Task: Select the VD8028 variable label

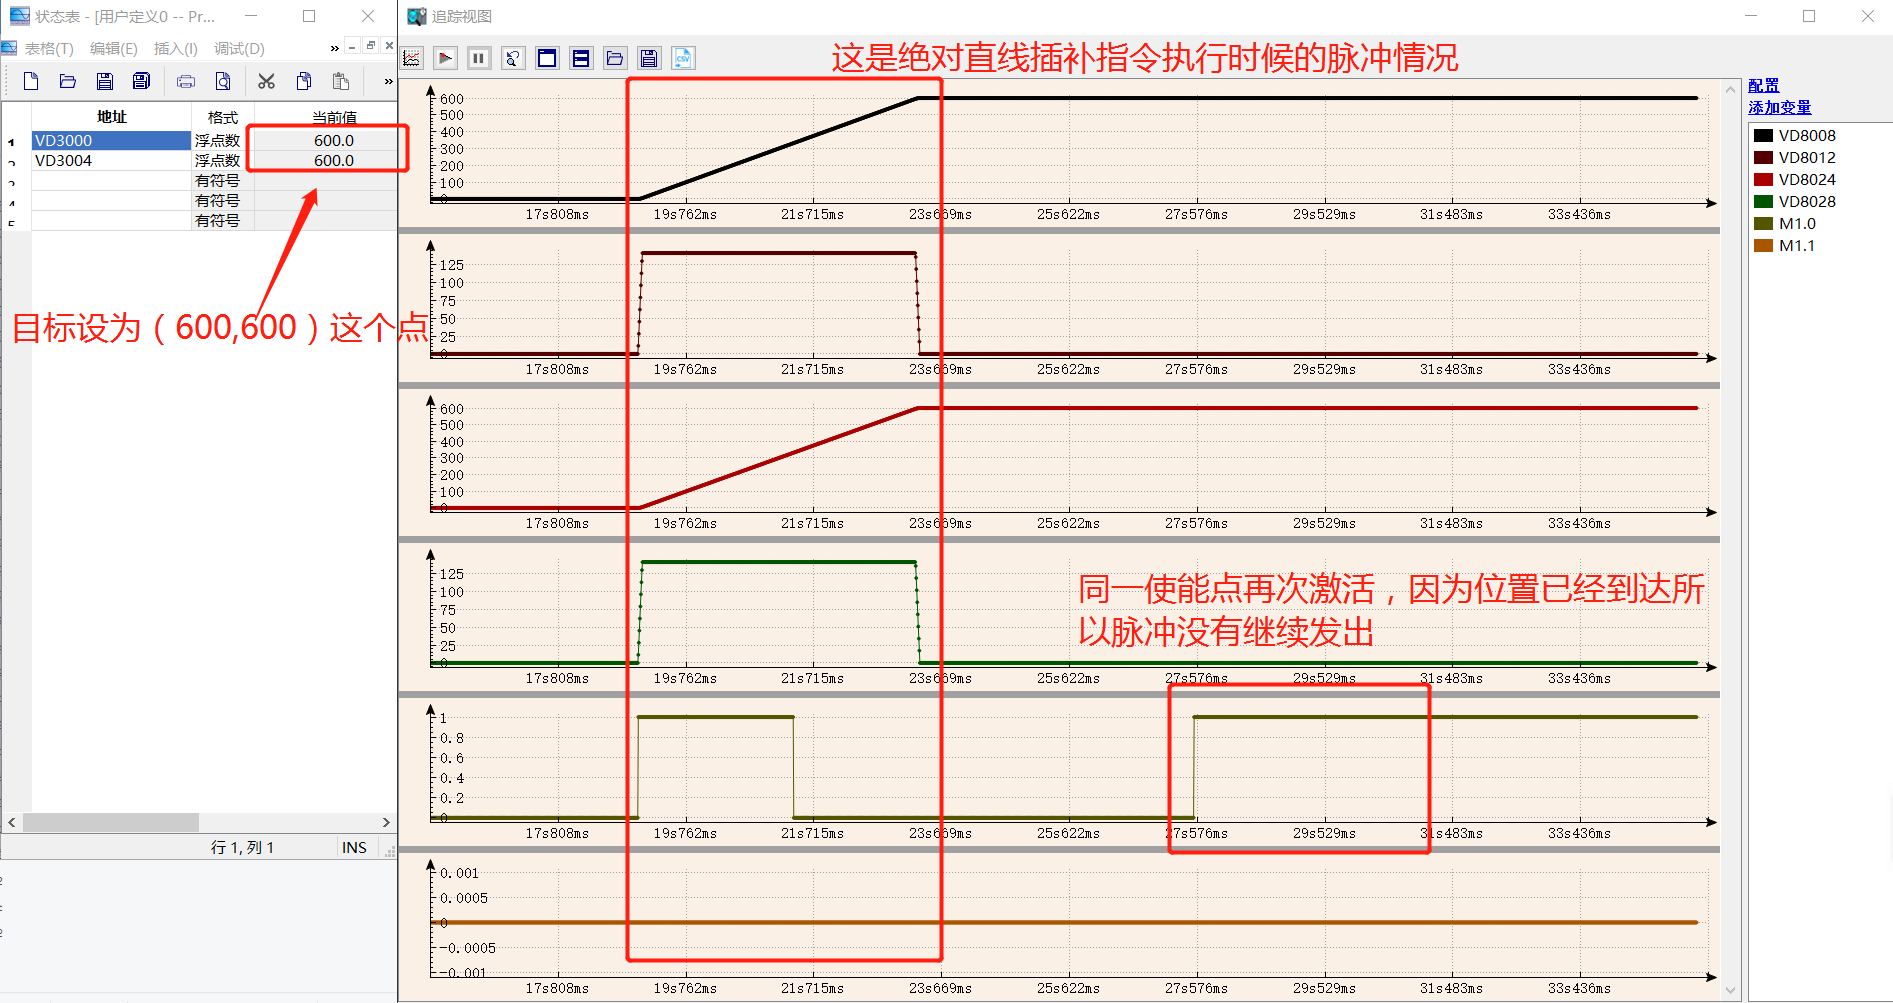Action: tap(1807, 202)
